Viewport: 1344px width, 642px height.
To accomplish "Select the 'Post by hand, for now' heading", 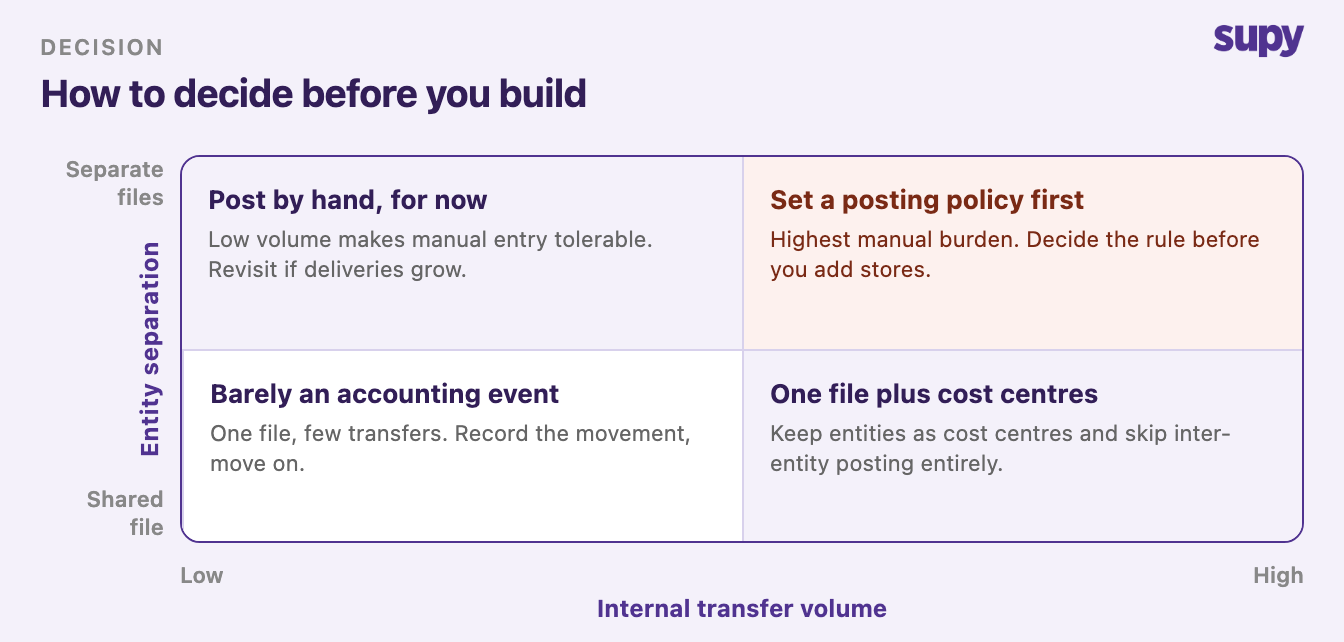I will [x=348, y=200].
